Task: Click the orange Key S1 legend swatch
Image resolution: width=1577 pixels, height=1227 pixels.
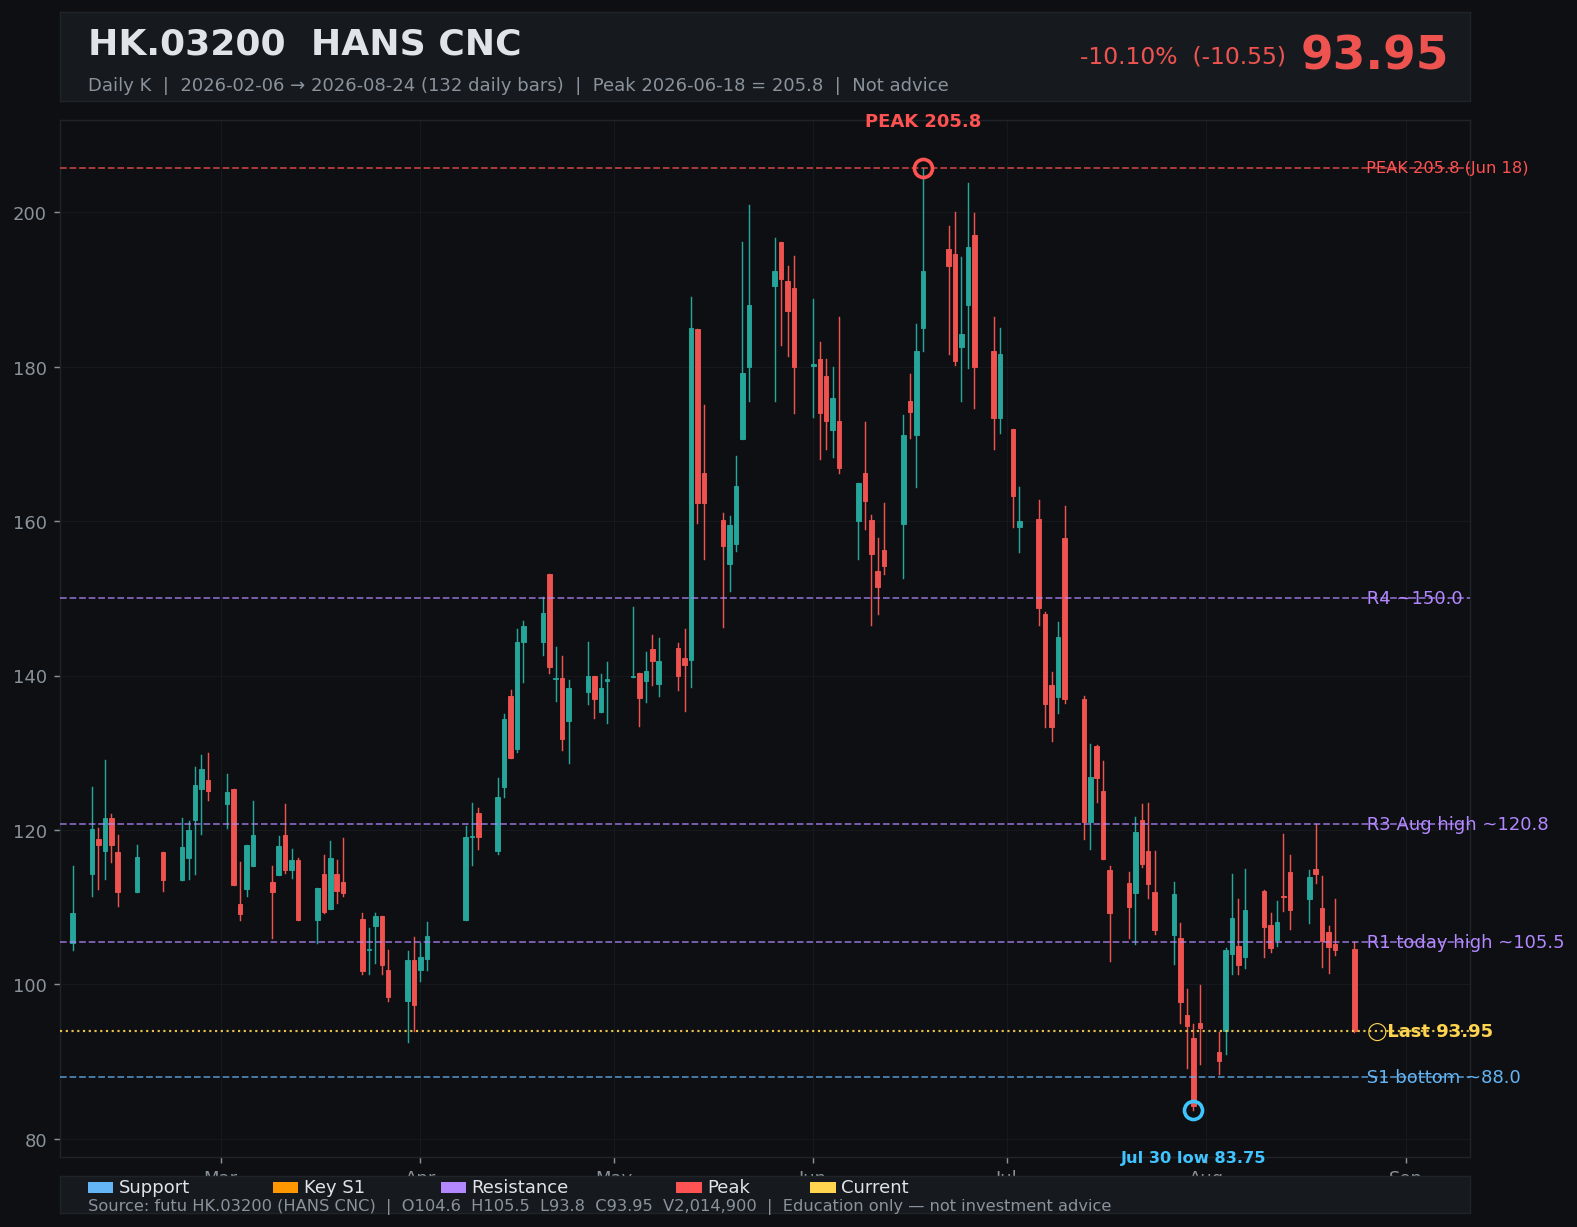Action: click(285, 1187)
